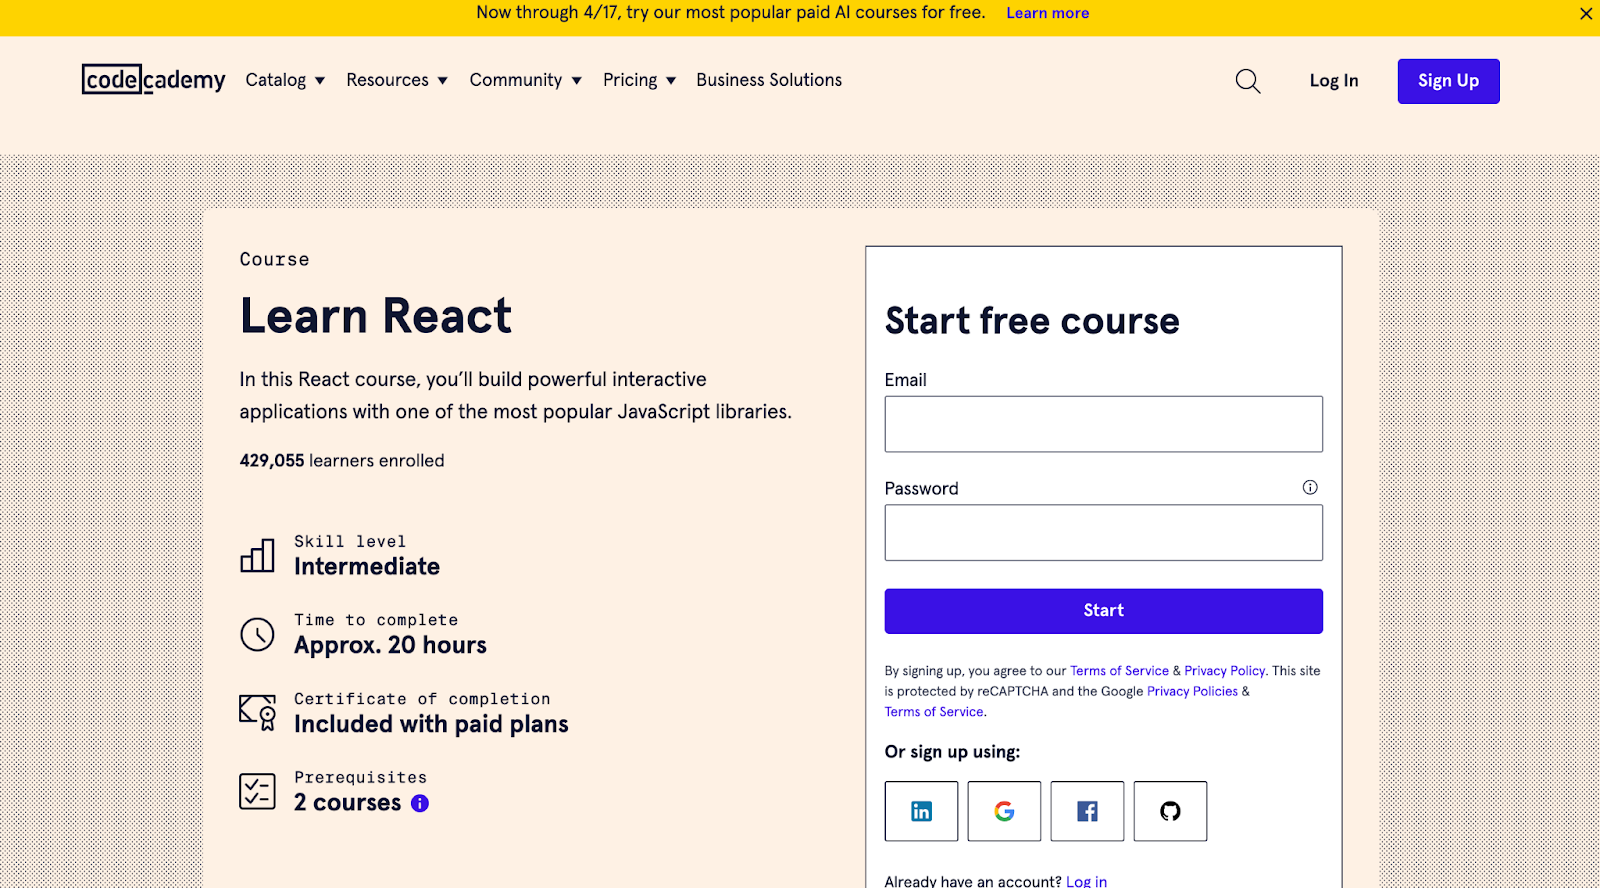Click the Log In nav link

pos(1334,81)
